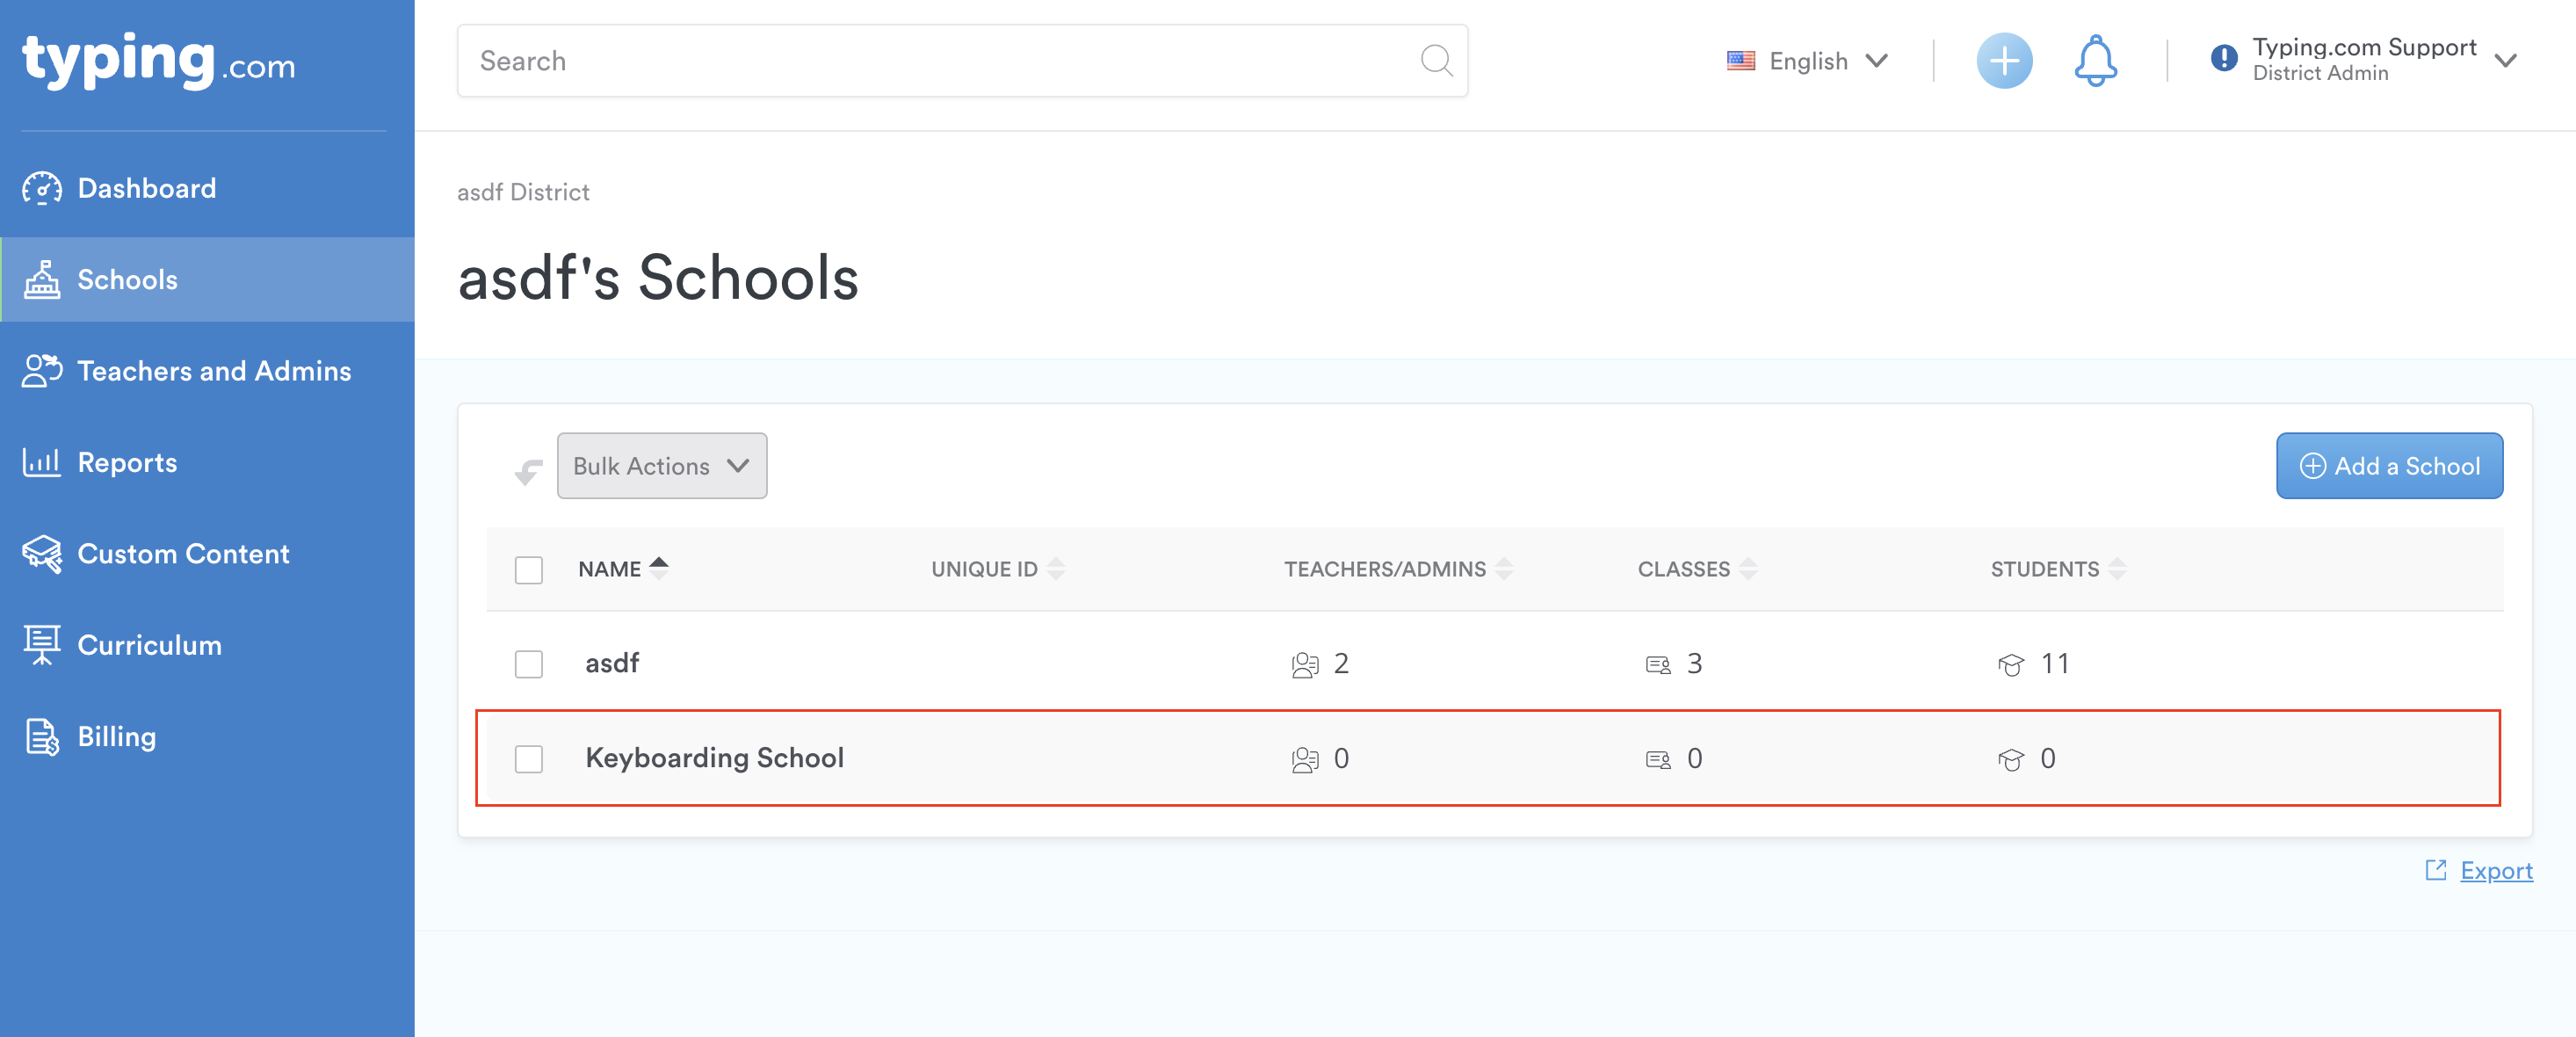Go to Custom Content section

pos(183,554)
